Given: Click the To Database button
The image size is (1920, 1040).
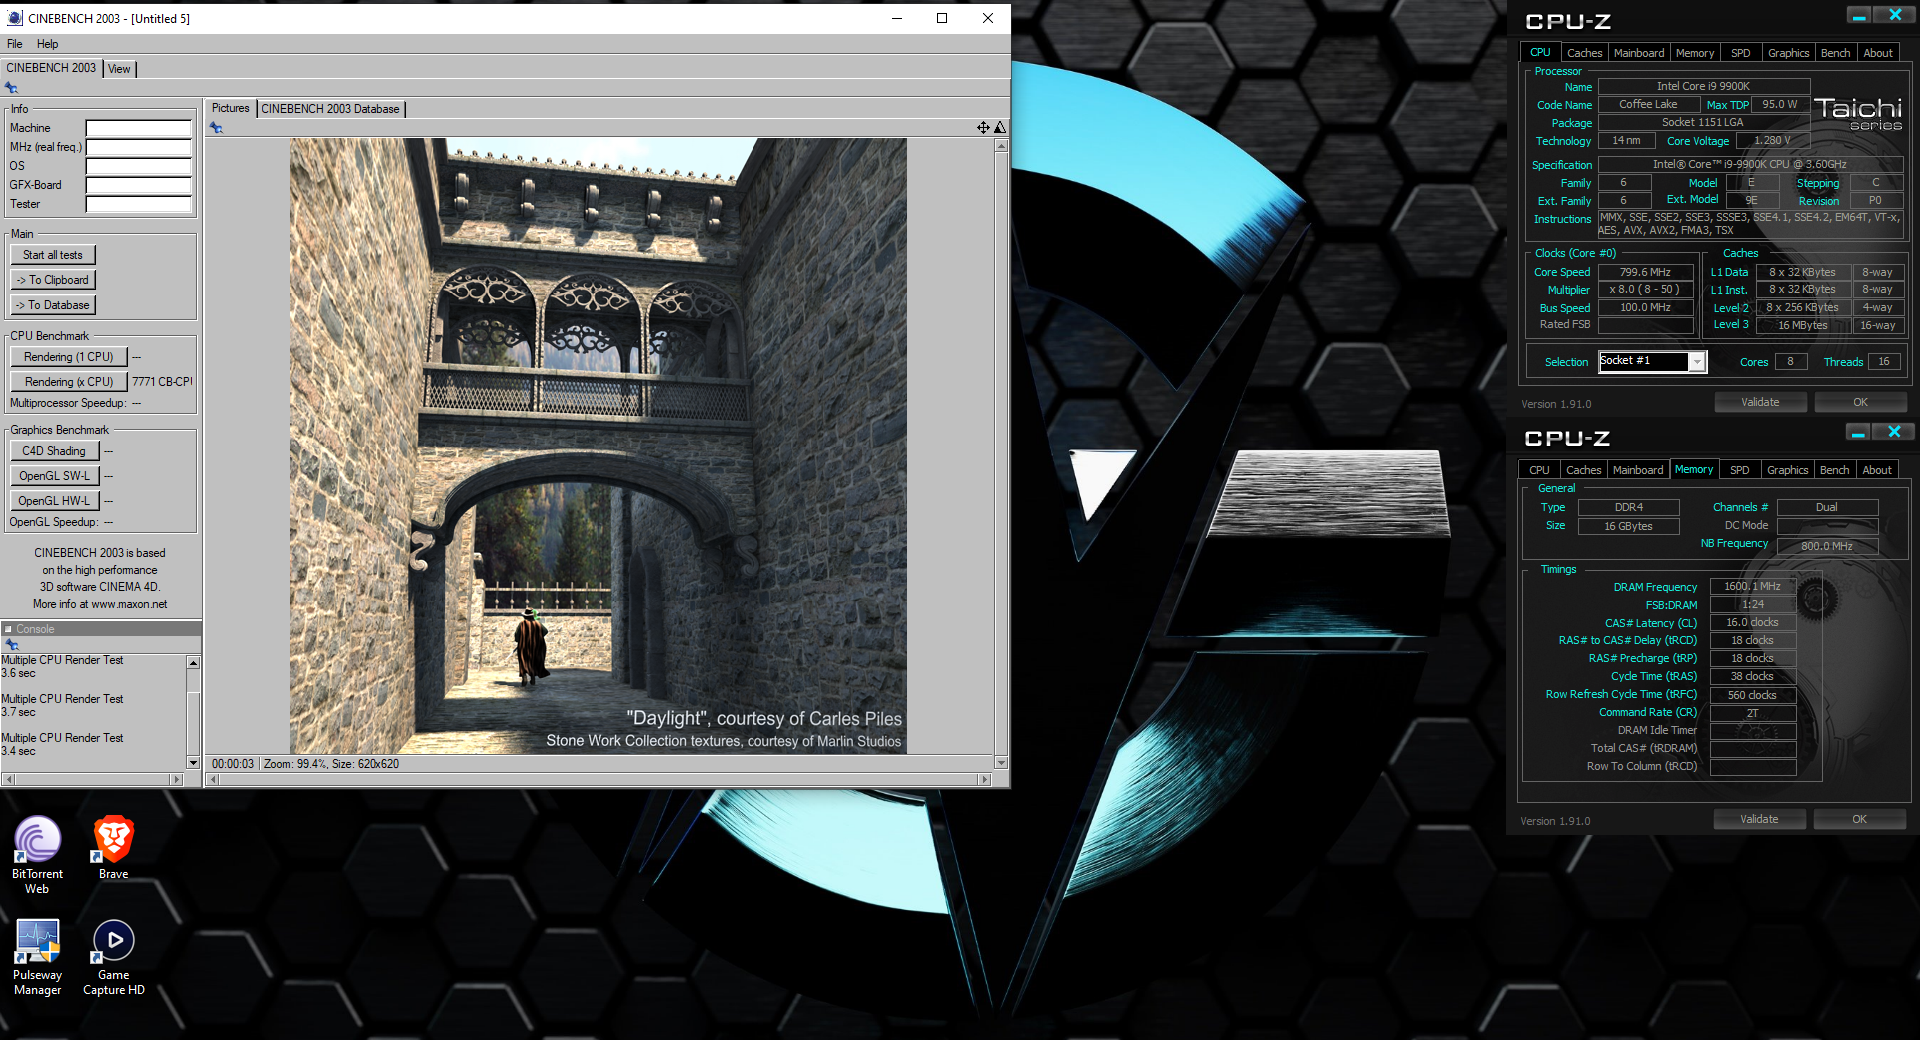Looking at the screenshot, I should [53, 305].
